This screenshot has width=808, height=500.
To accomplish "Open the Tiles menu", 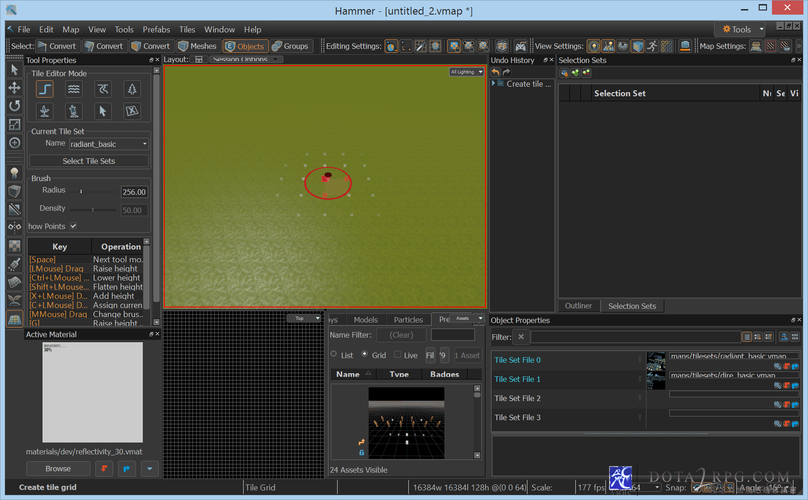I will coord(187,29).
